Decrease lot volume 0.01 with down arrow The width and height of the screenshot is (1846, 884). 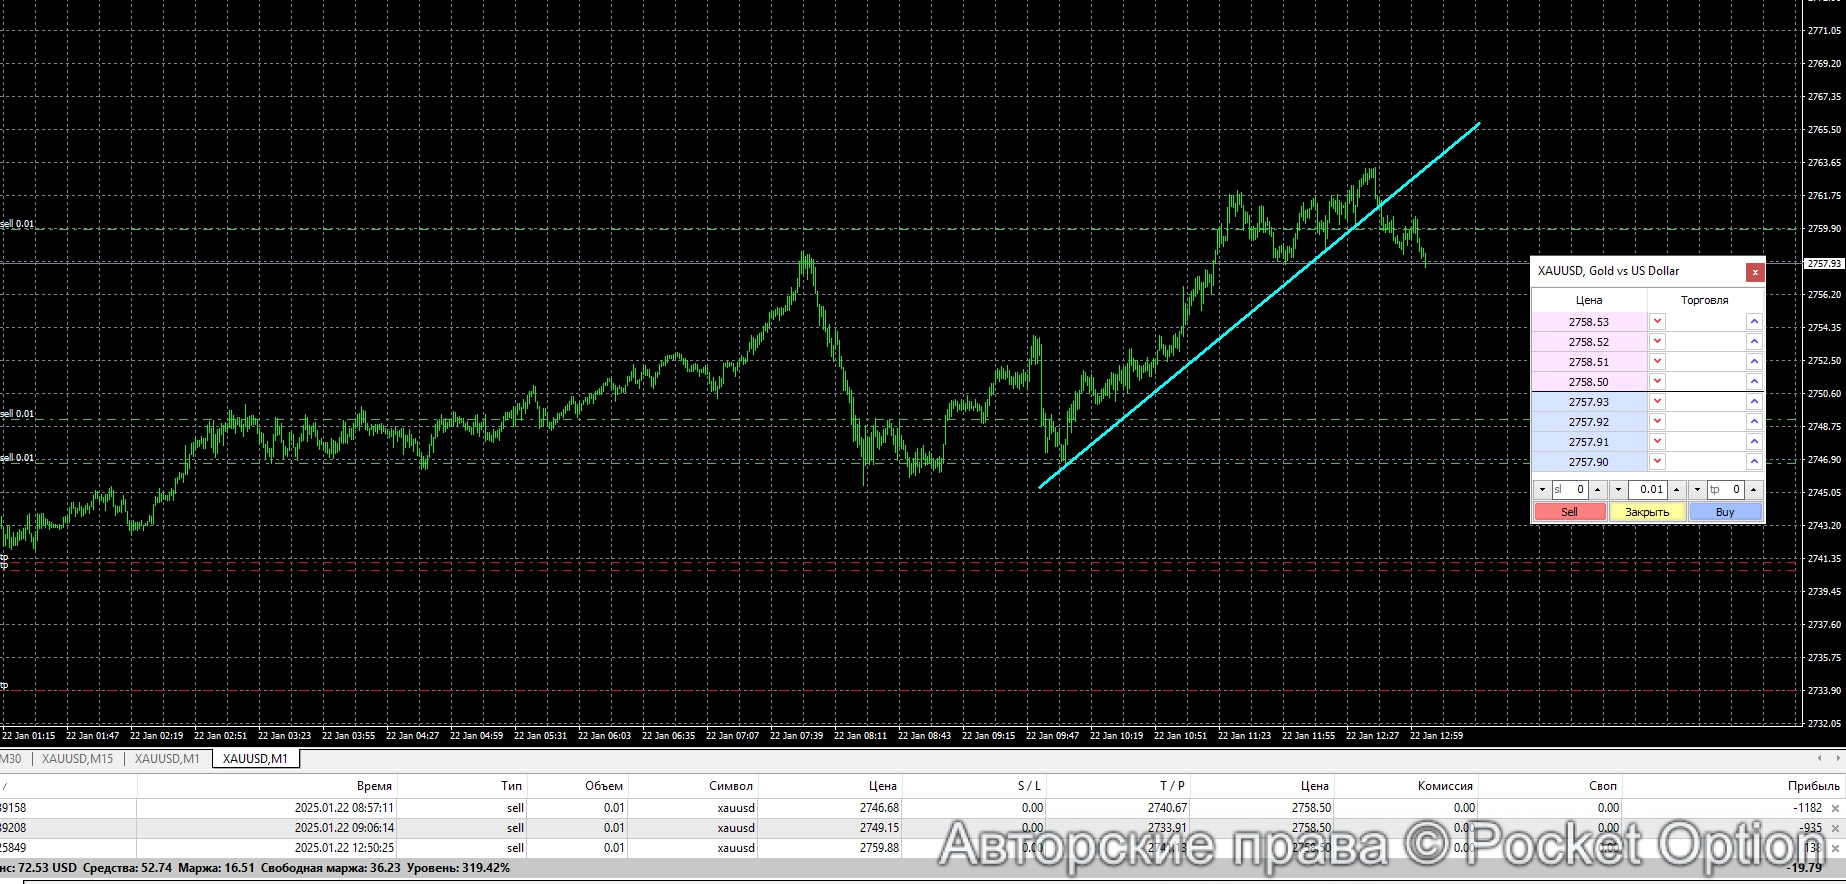(1618, 490)
